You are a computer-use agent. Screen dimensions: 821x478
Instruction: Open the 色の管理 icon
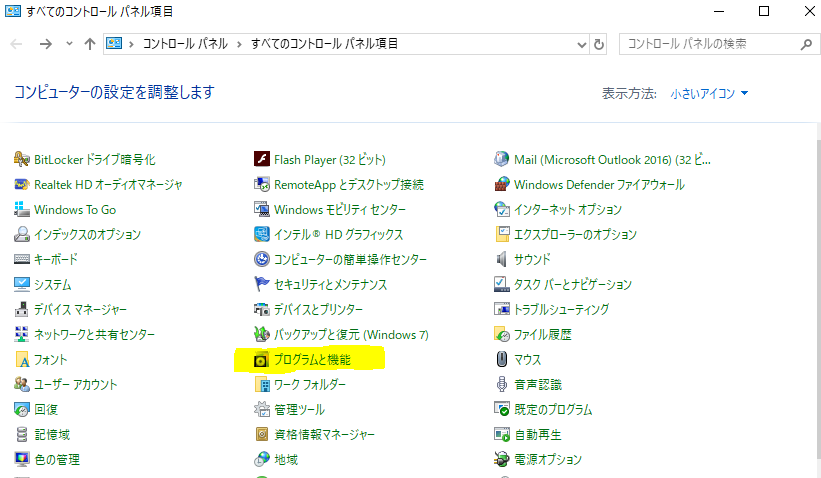click(x=21, y=459)
